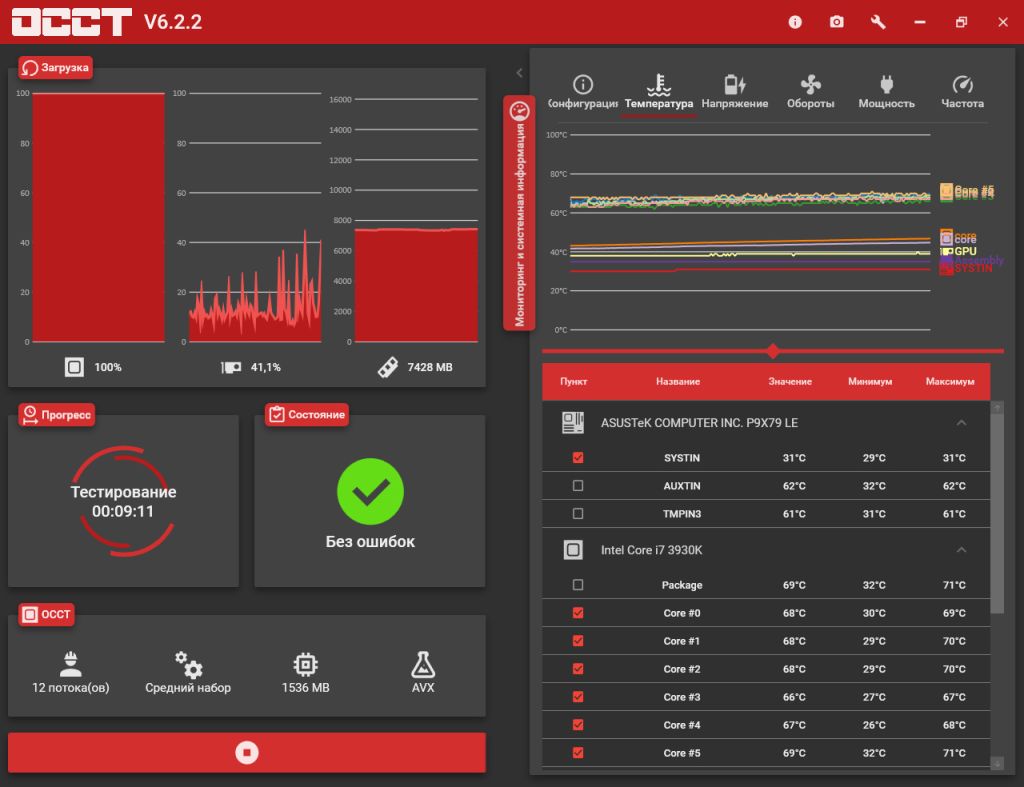Click the CPU usage icon beside 100%
1024x787 pixels.
[x=74, y=367]
